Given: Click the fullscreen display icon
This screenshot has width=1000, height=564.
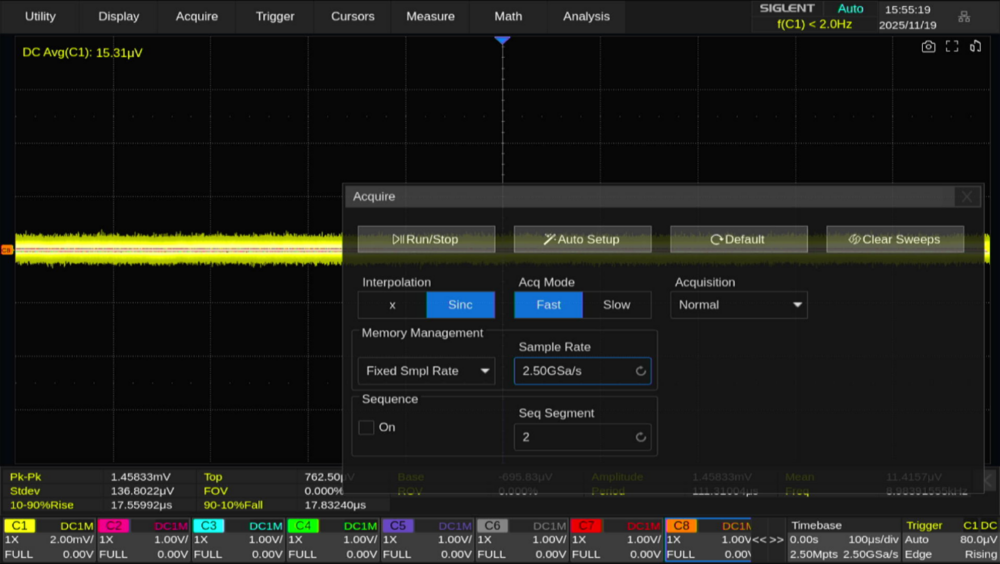Looking at the screenshot, I should pos(952,46).
